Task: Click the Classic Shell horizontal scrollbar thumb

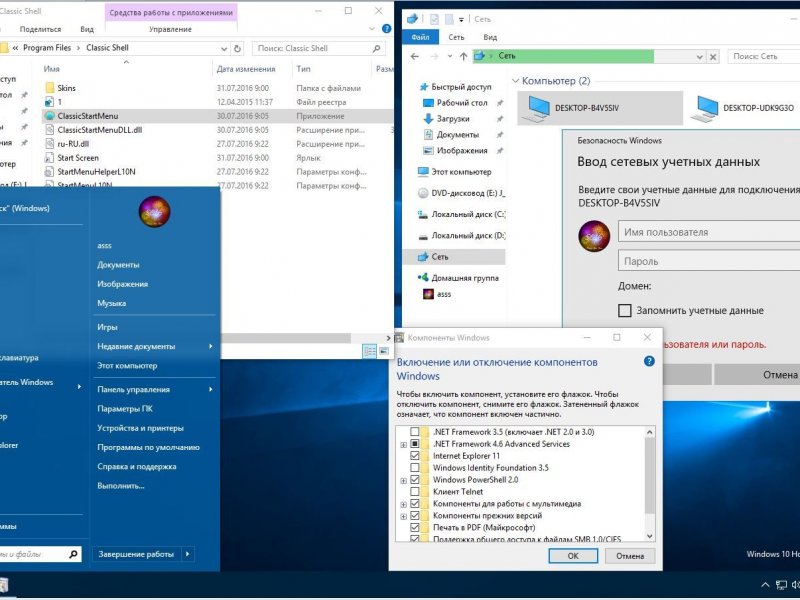Action: tap(286, 338)
